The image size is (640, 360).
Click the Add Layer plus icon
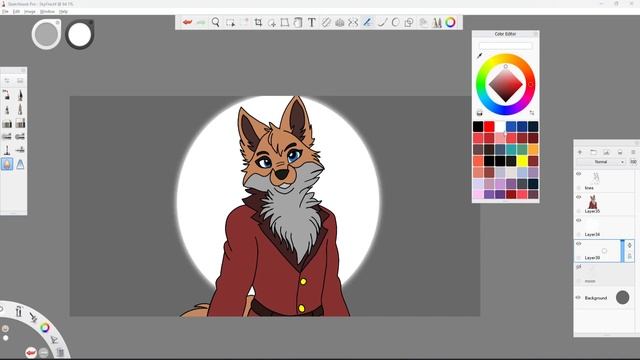point(580,152)
